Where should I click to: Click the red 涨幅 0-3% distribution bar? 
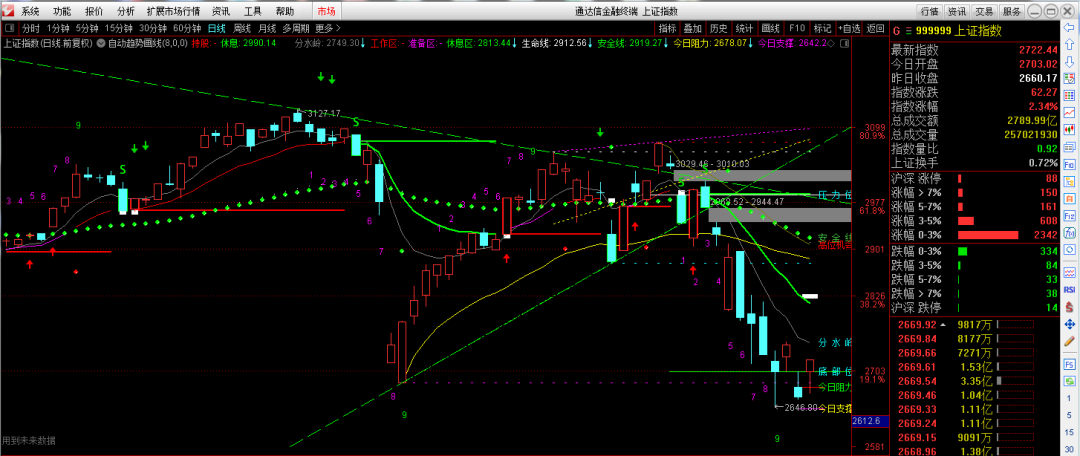(991, 235)
